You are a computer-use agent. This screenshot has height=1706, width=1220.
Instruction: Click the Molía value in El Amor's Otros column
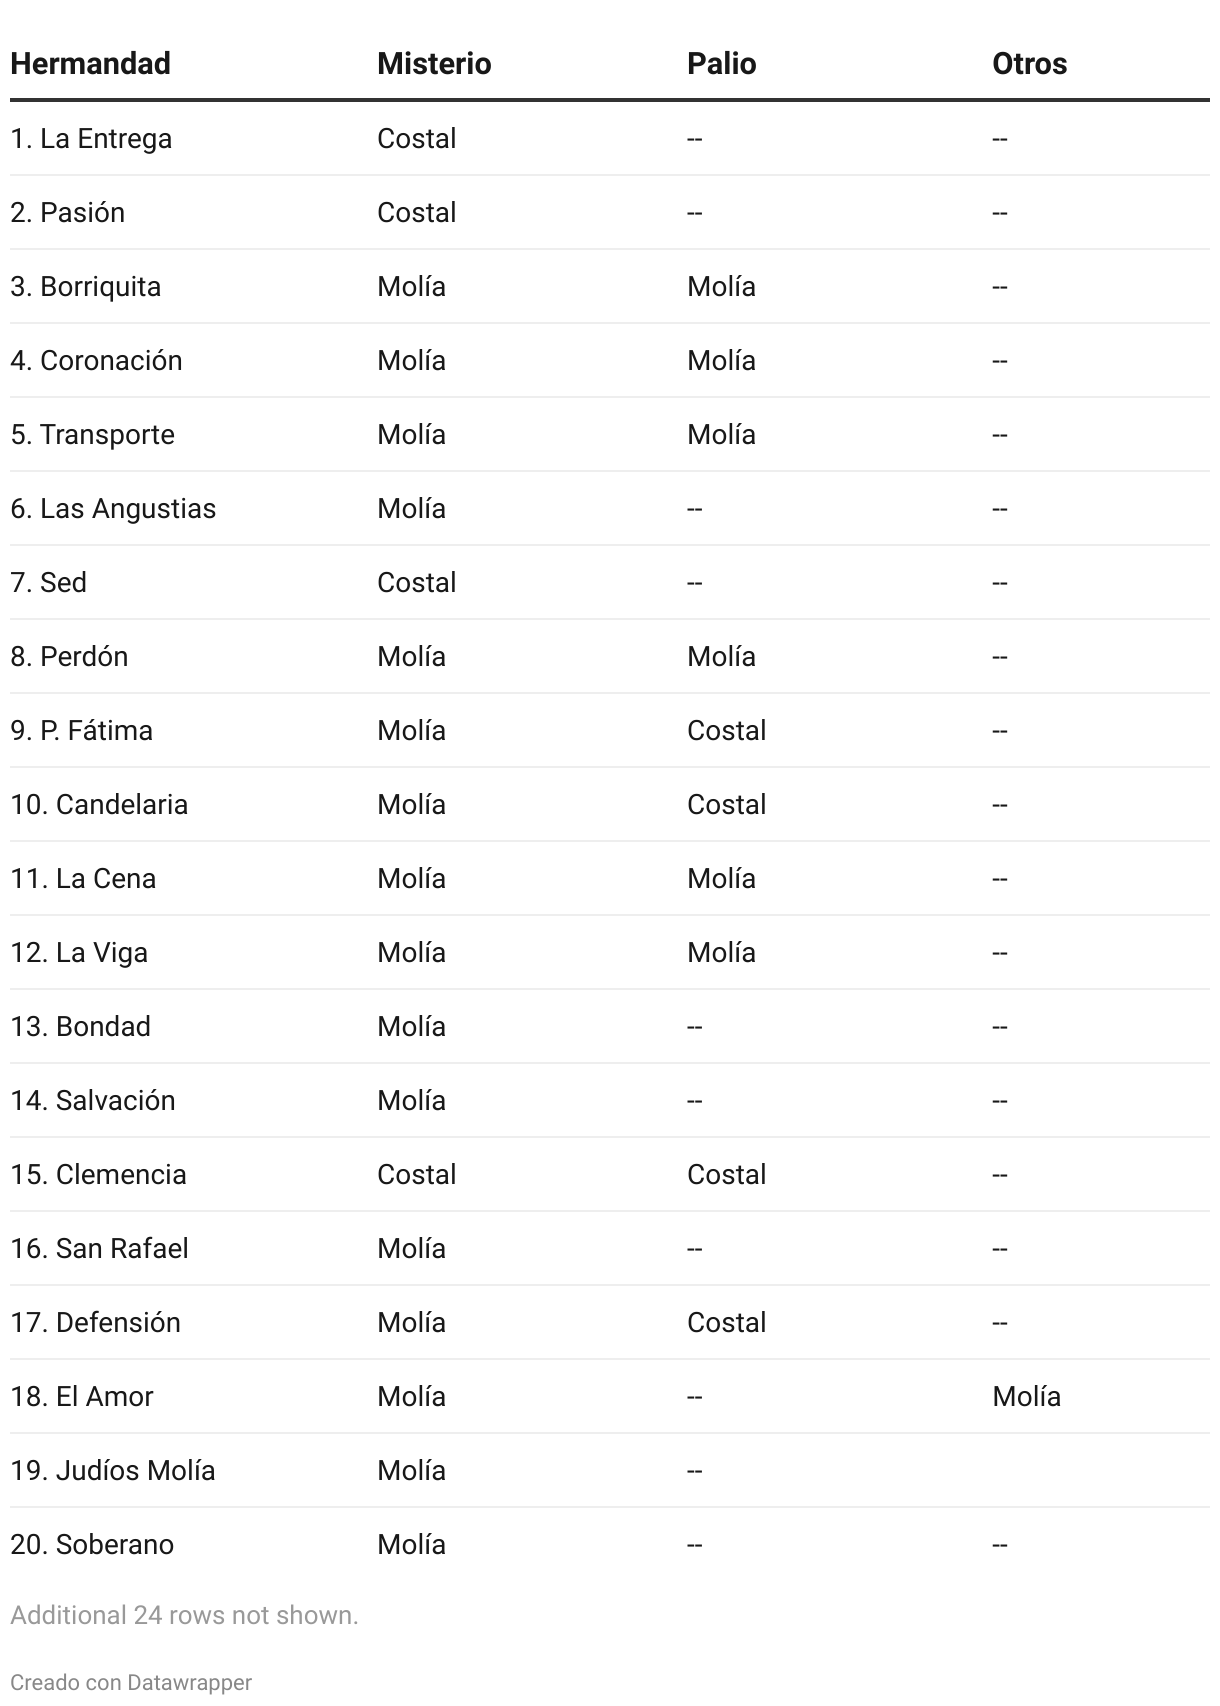1026,1397
